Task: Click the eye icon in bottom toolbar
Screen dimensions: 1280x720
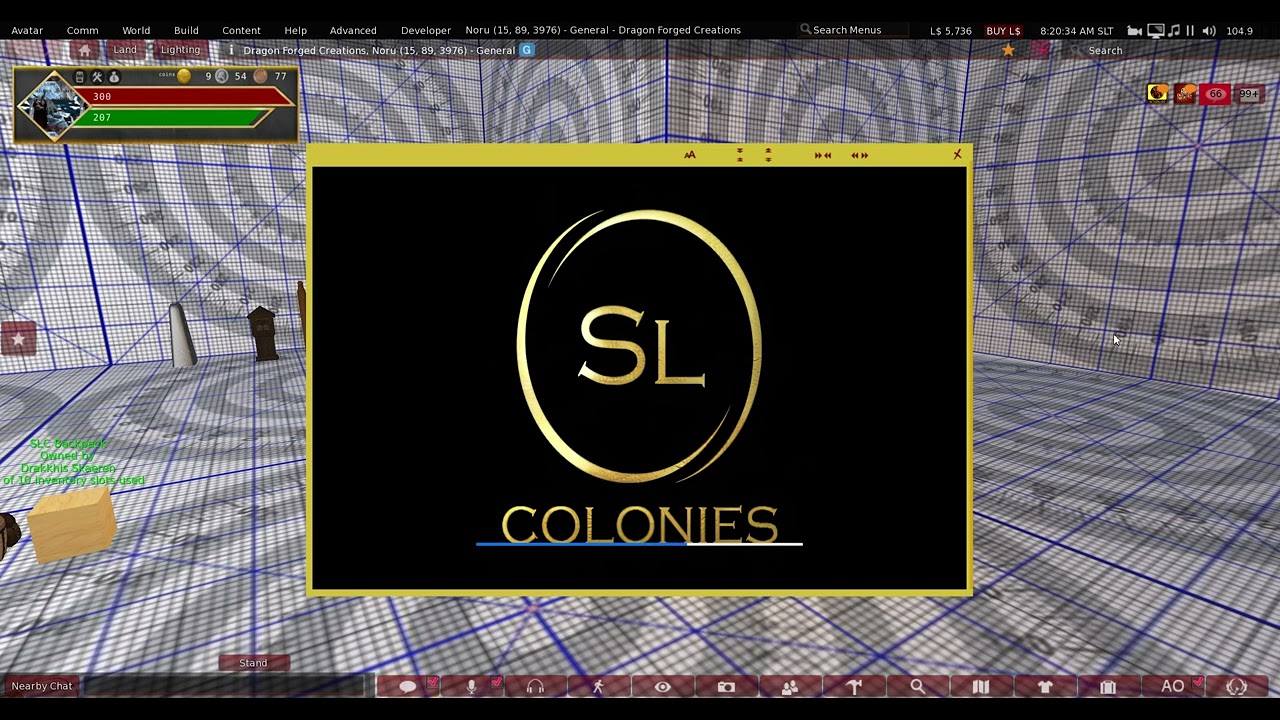Action: (662, 687)
